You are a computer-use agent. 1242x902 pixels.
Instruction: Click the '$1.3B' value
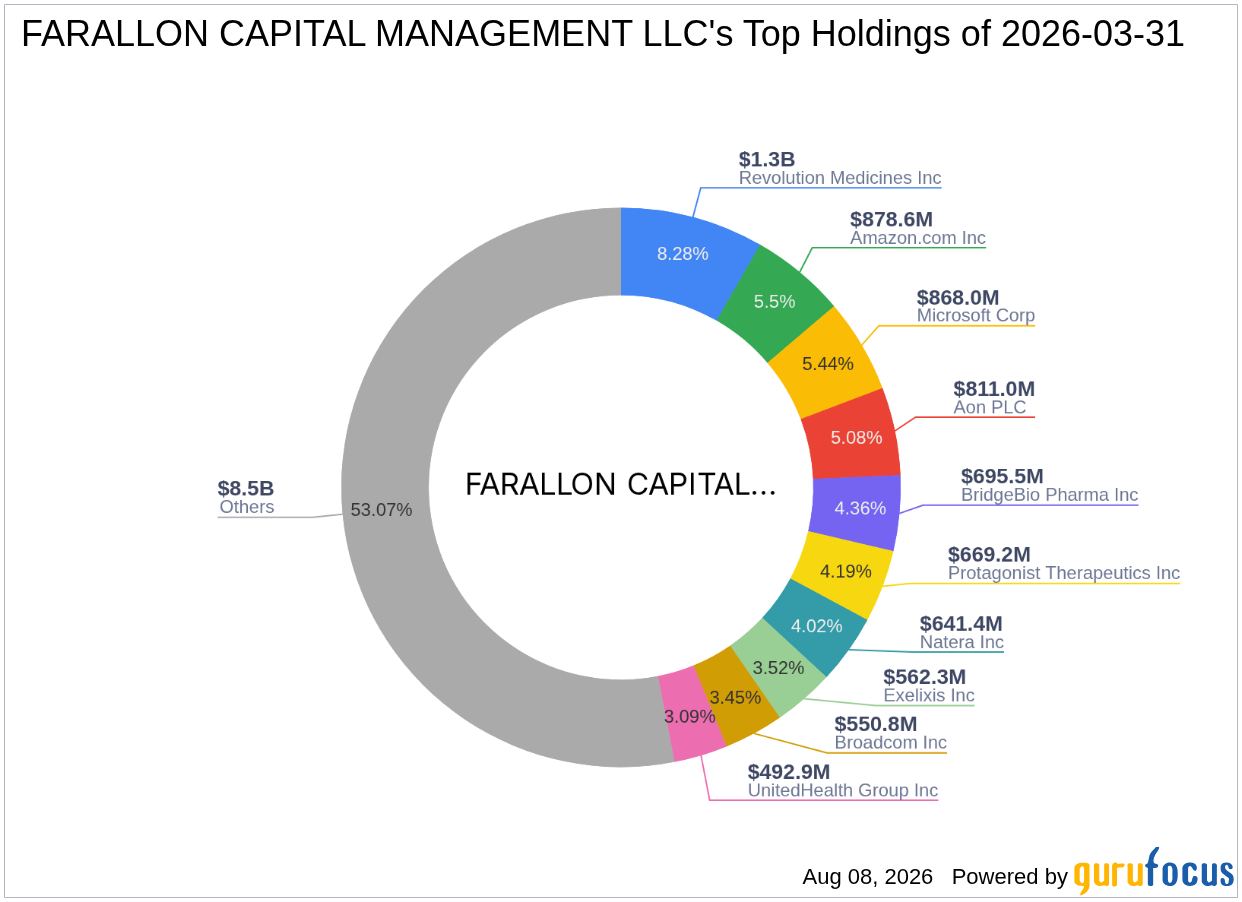[x=767, y=159]
